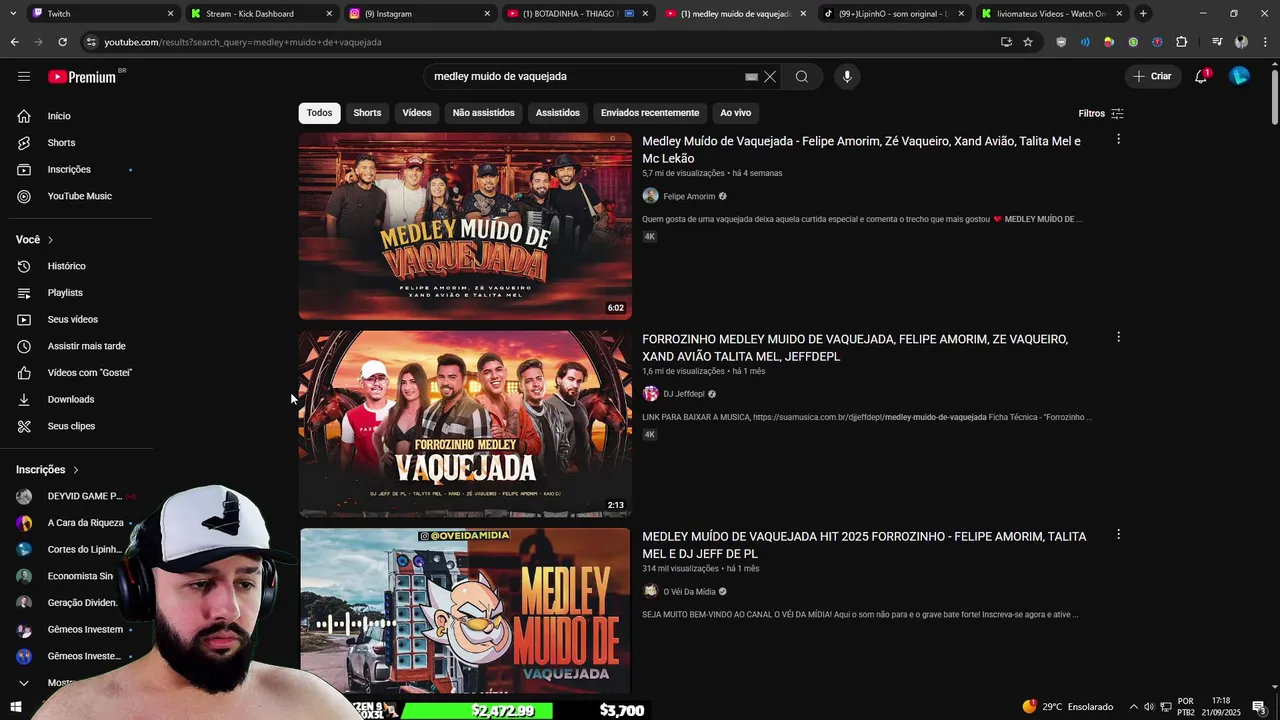Screen dimensions: 1280x720
Task: Select the Enviados recentemente chip
Action: click(x=650, y=113)
